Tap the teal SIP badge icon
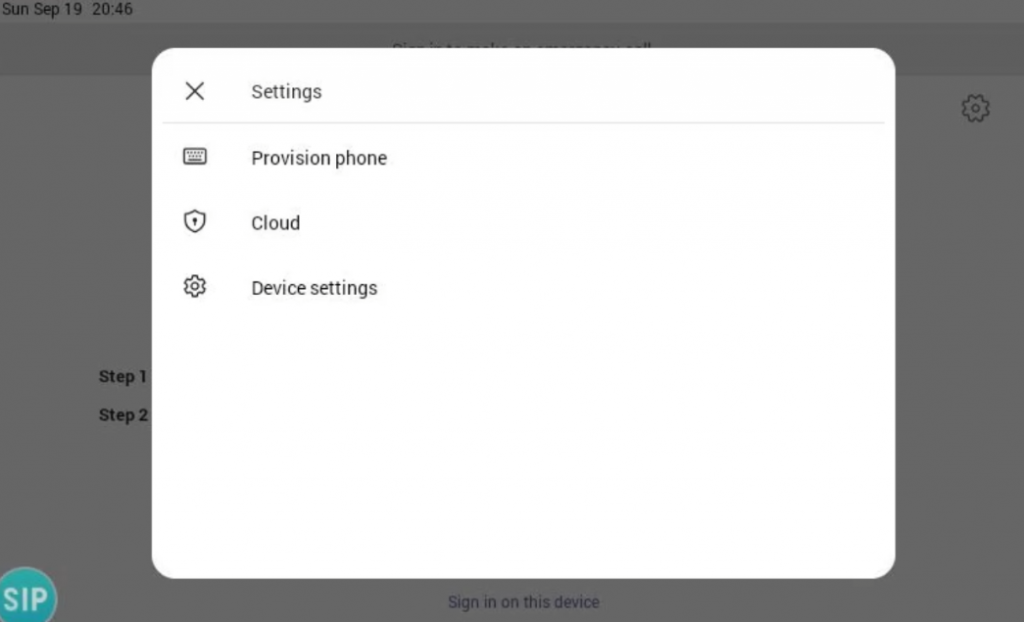Viewport: 1024px width, 622px height. [x=27, y=596]
